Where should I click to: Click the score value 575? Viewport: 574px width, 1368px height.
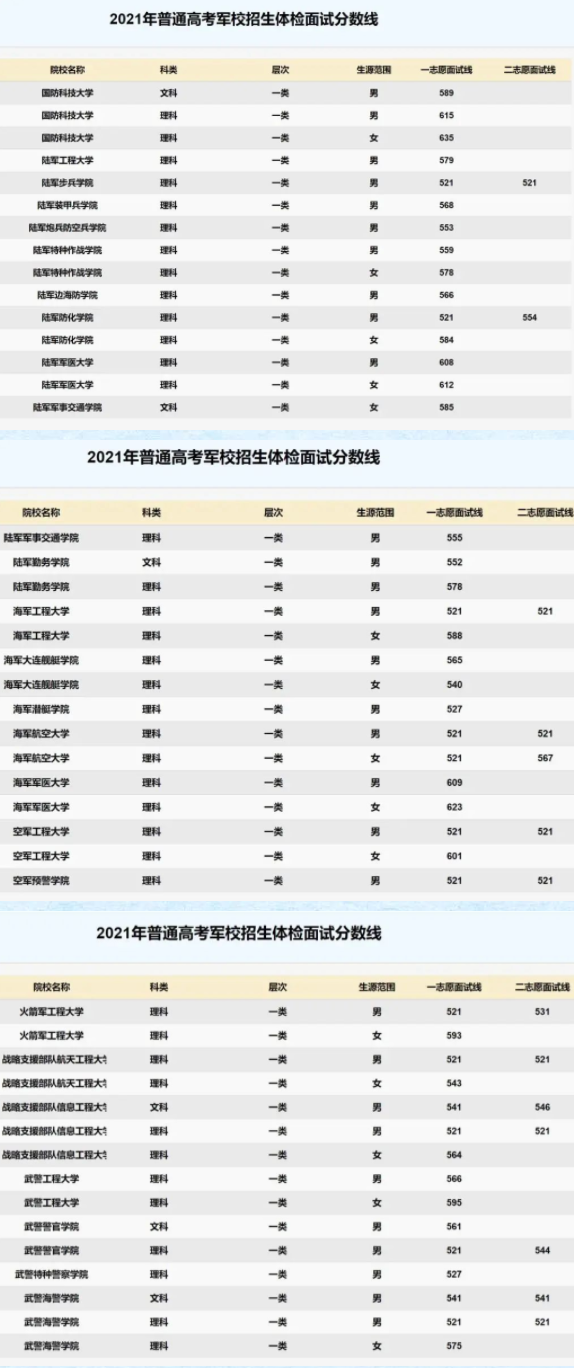coord(454,1346)
